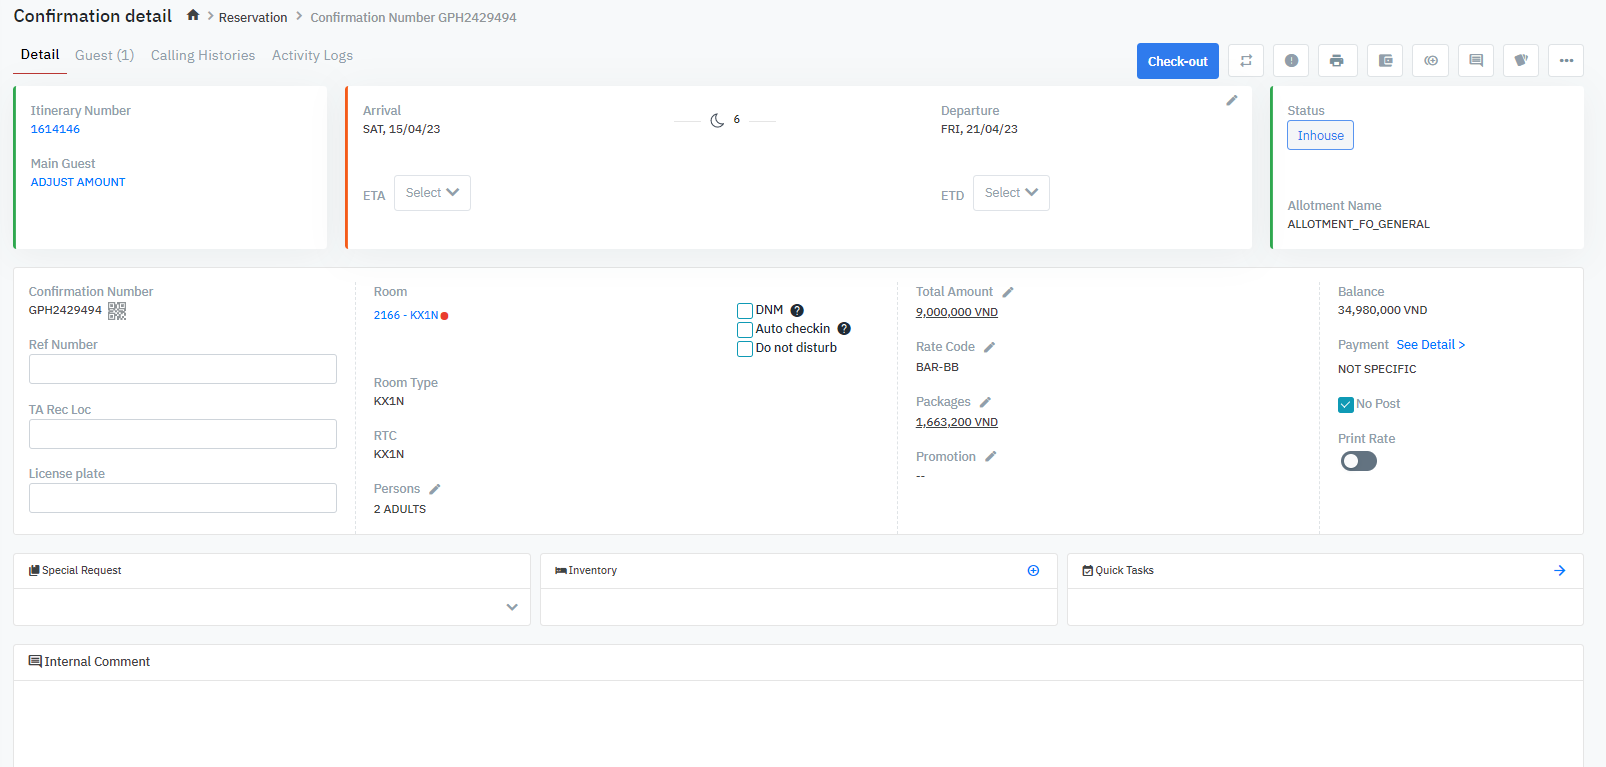
Task: Edit Total Amount with pencil icon
Action: click(1008, 292)
